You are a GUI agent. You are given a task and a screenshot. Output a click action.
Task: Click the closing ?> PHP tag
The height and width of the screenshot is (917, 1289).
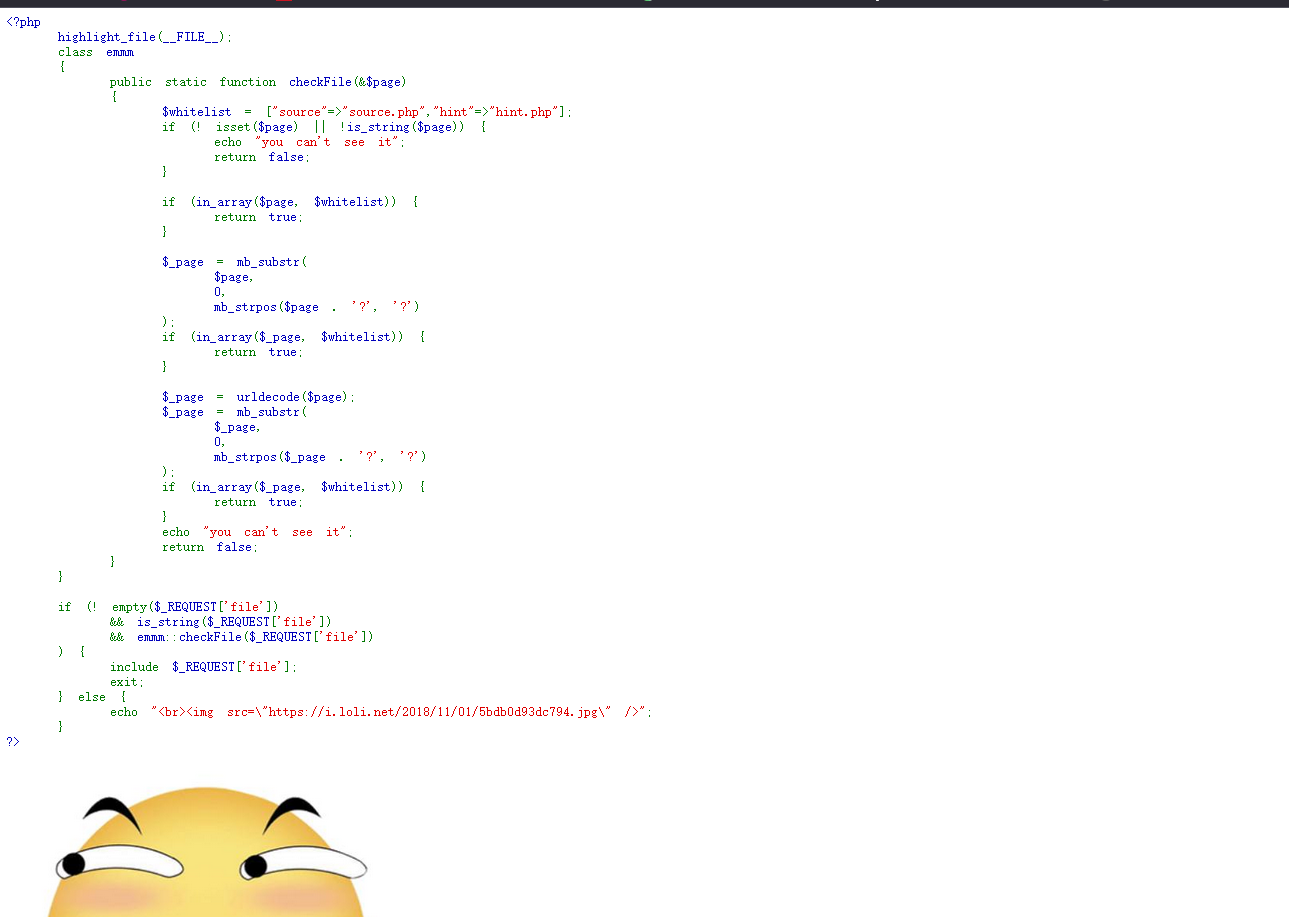coord(13,742)
